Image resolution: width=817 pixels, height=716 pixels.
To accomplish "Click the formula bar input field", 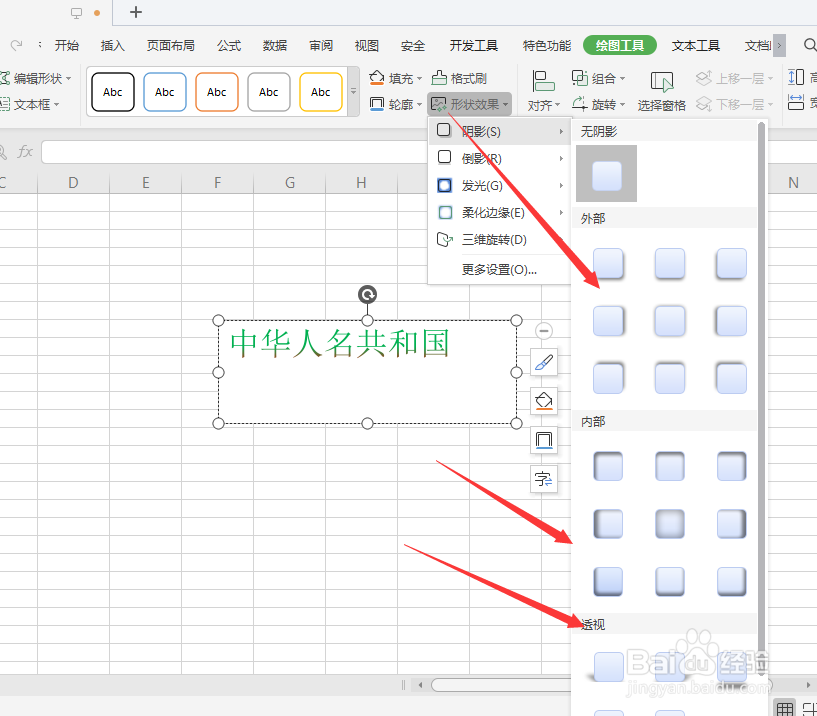I will coord(234,152).
